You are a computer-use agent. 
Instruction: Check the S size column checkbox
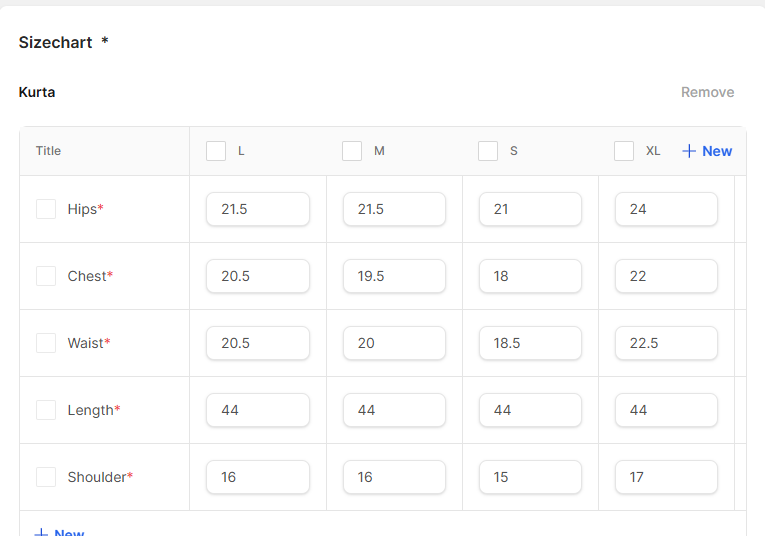(488, 151)
